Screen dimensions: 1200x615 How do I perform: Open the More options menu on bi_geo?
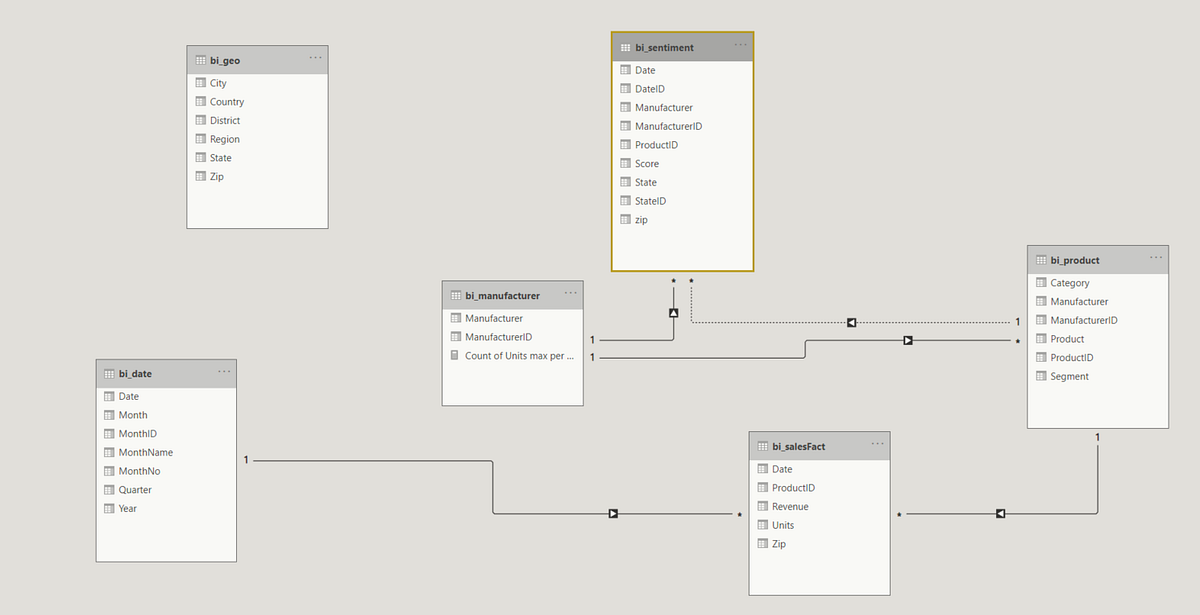(315, 58)
